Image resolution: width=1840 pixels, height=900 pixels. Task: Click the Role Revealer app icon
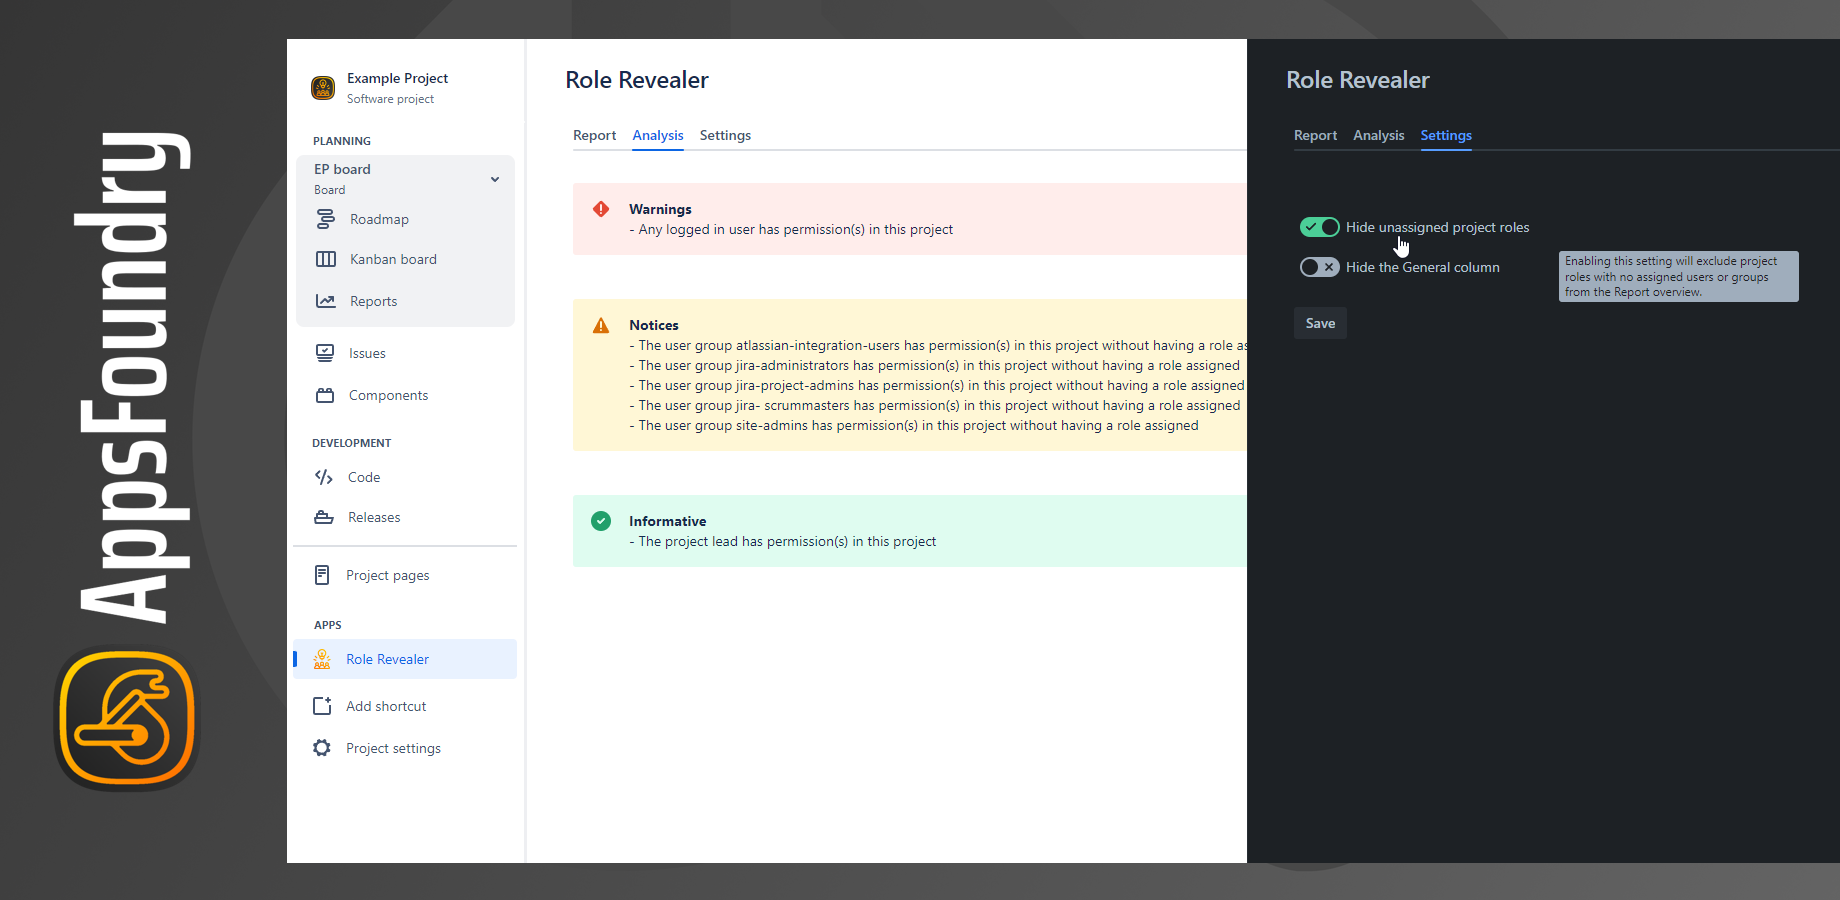(322, 659)
